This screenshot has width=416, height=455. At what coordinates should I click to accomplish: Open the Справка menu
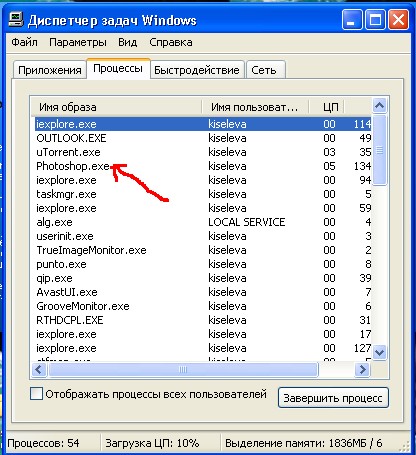tap(171, 42)
